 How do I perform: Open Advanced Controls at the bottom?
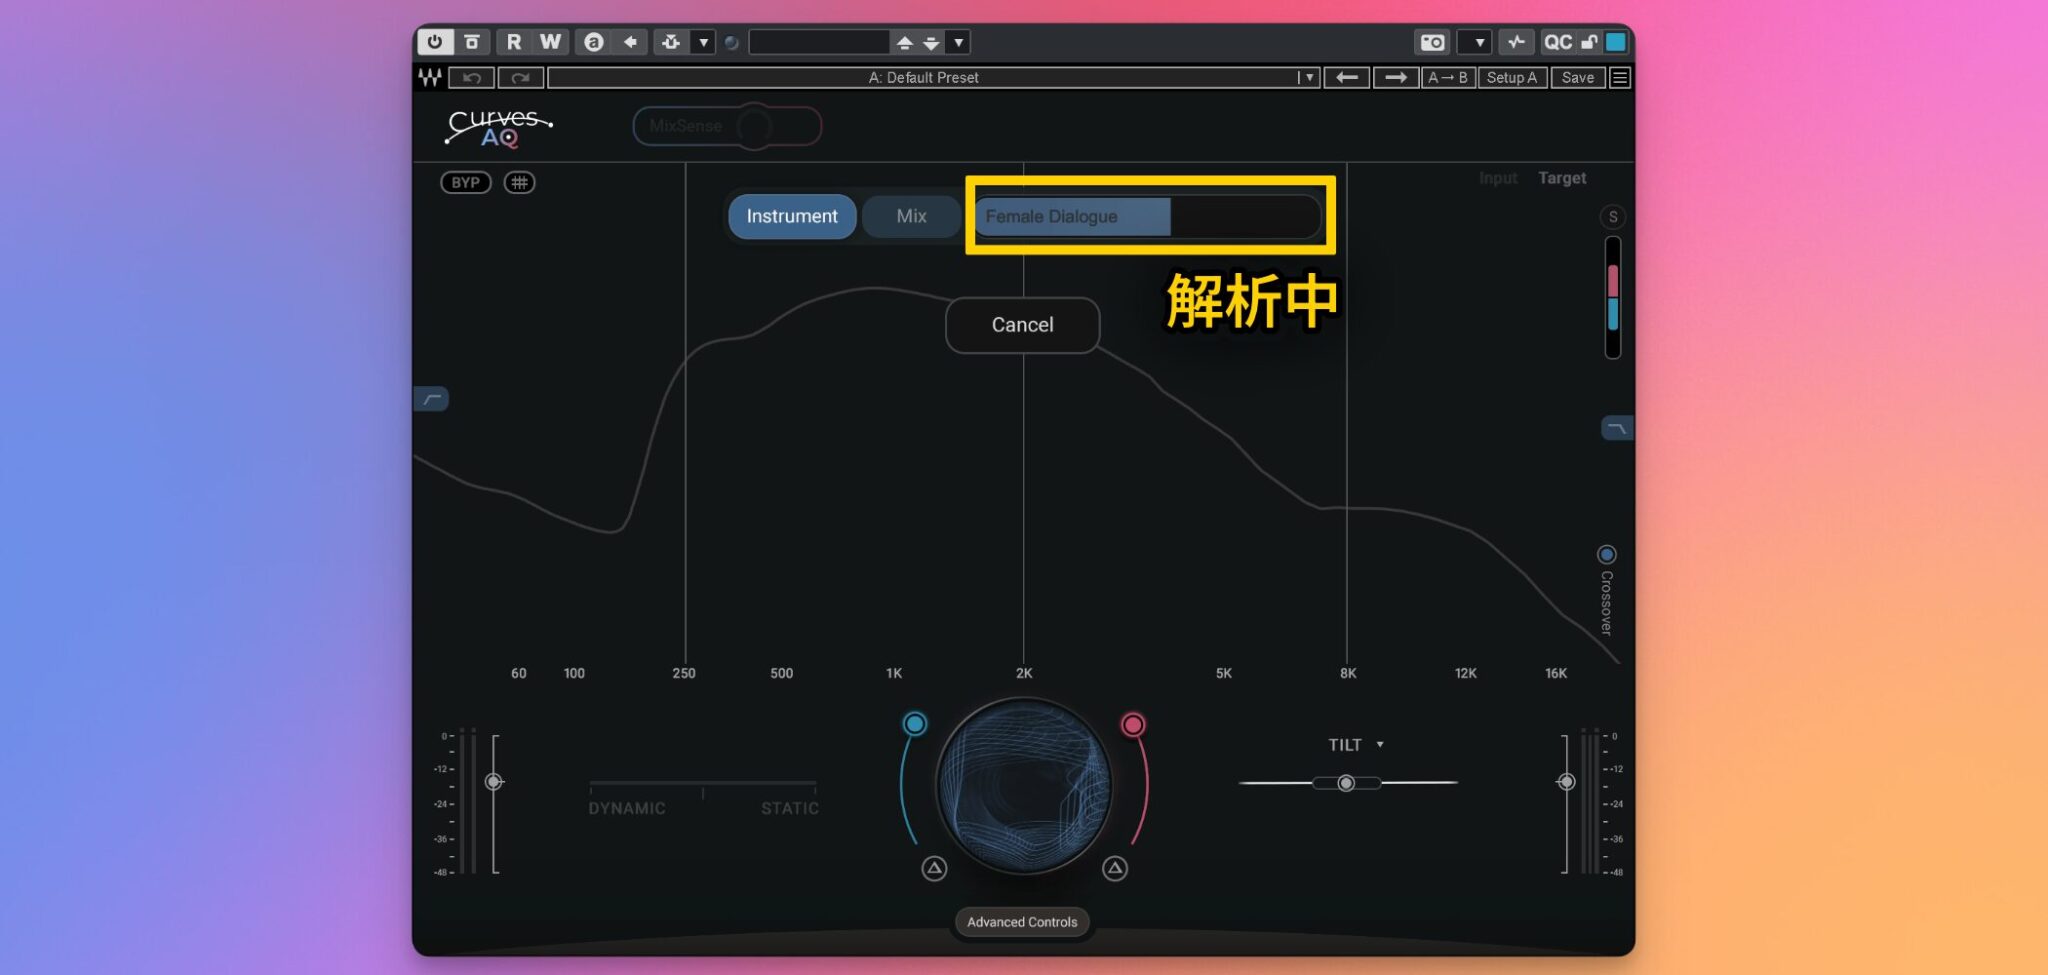1021,922
